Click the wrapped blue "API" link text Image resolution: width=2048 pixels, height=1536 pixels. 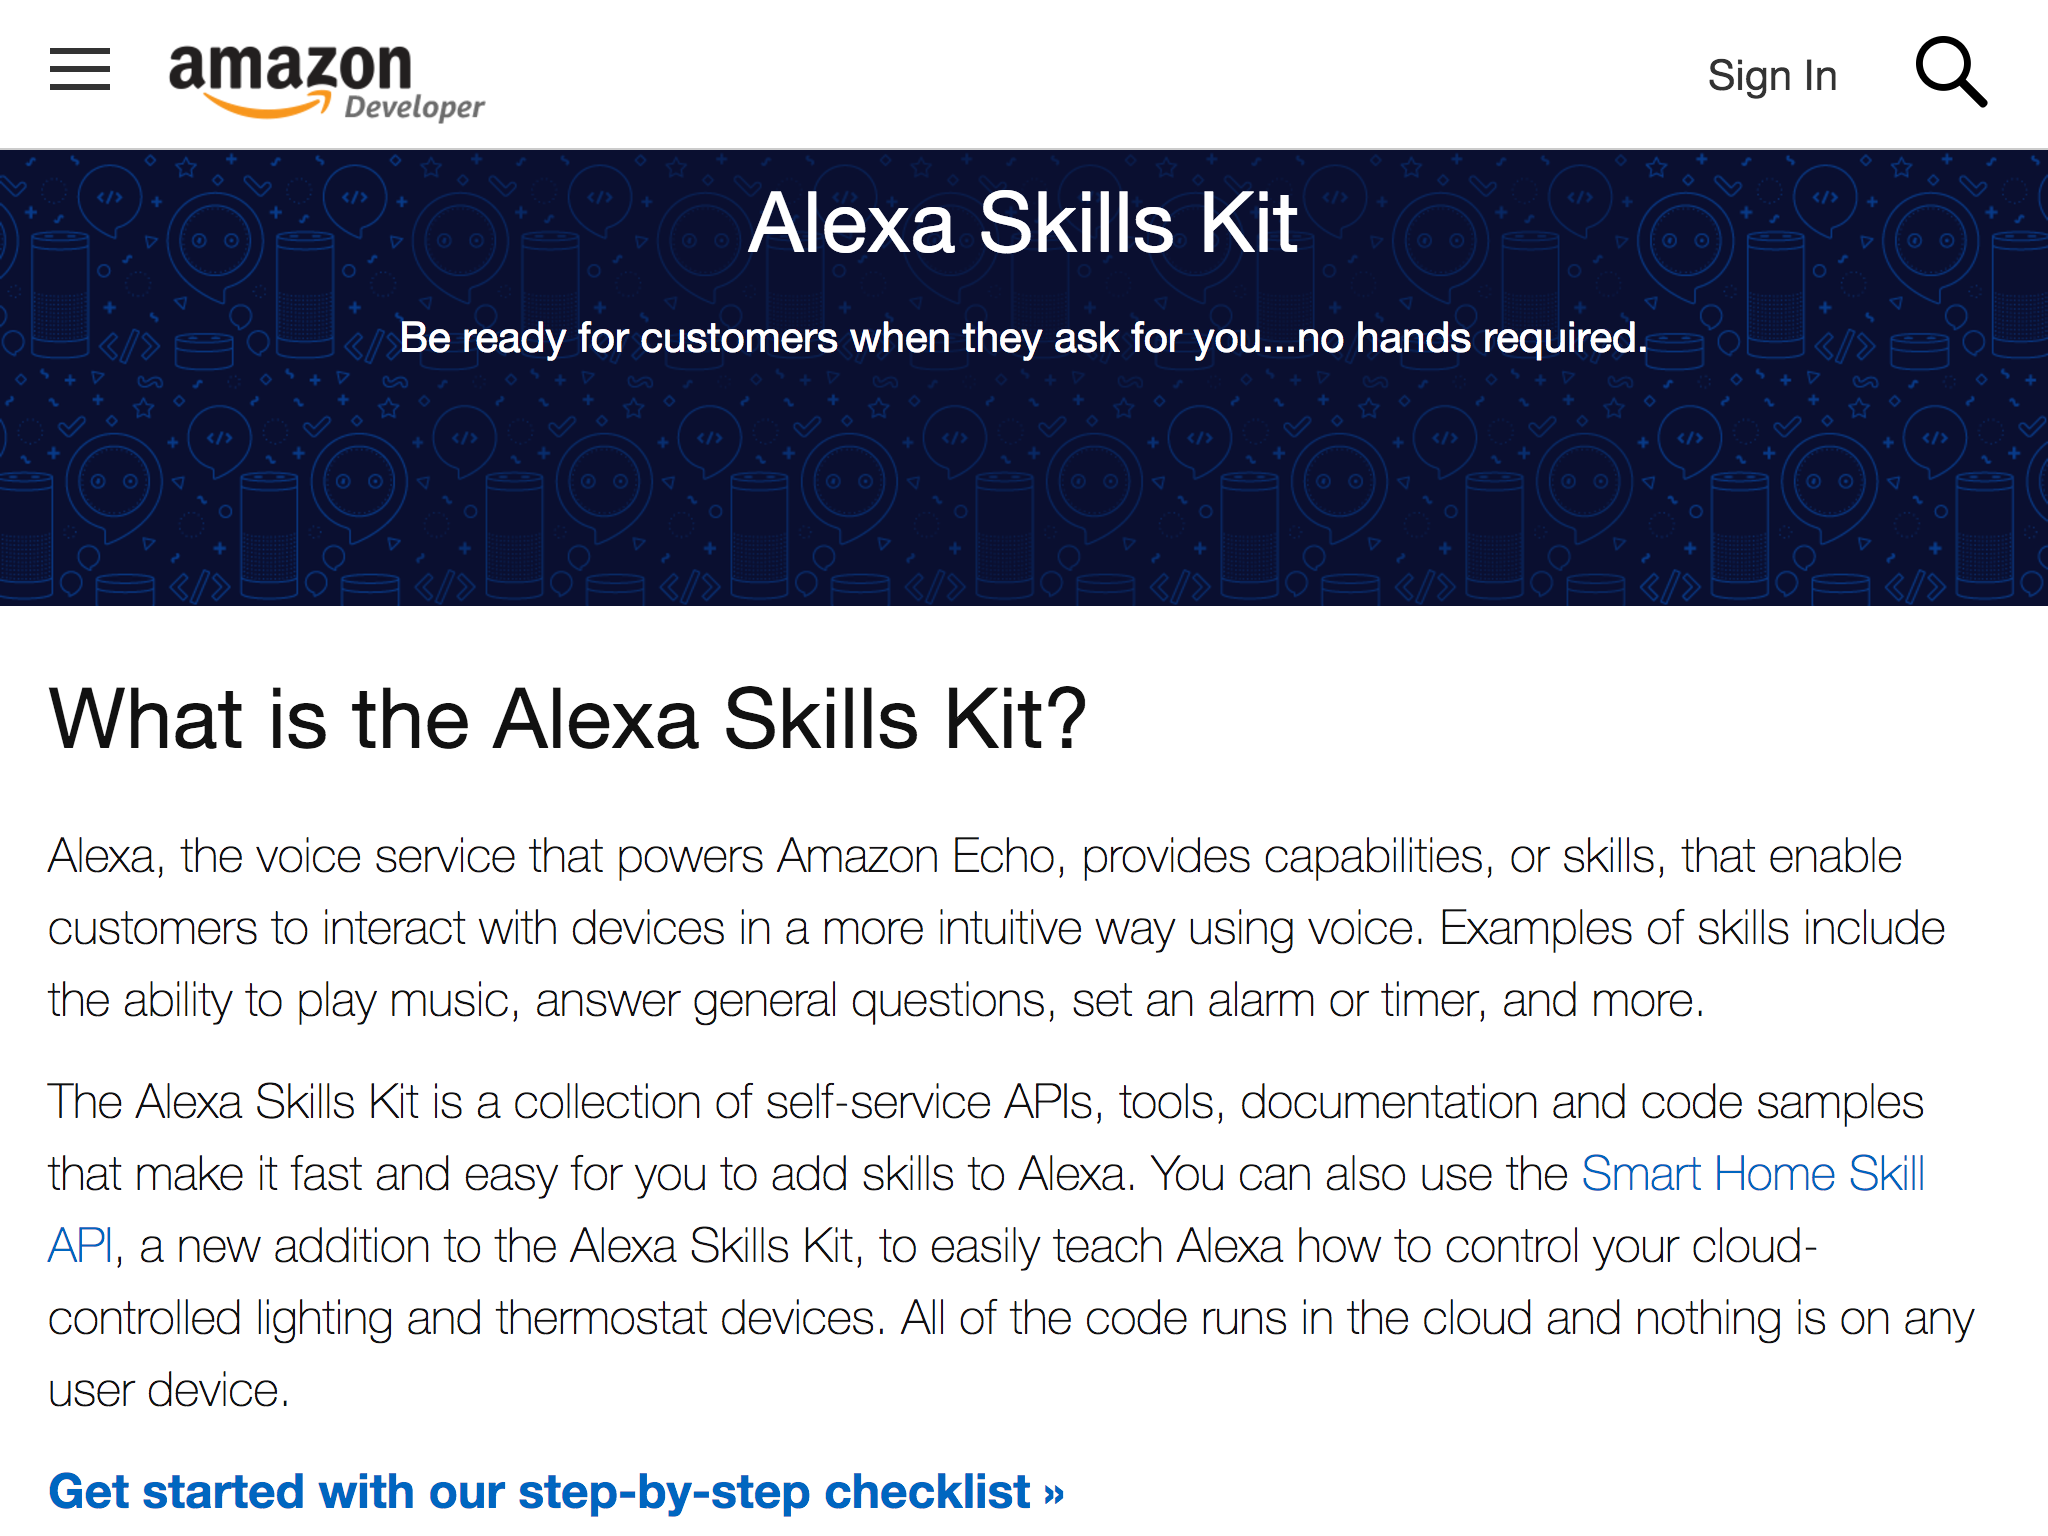(80, 1246)
